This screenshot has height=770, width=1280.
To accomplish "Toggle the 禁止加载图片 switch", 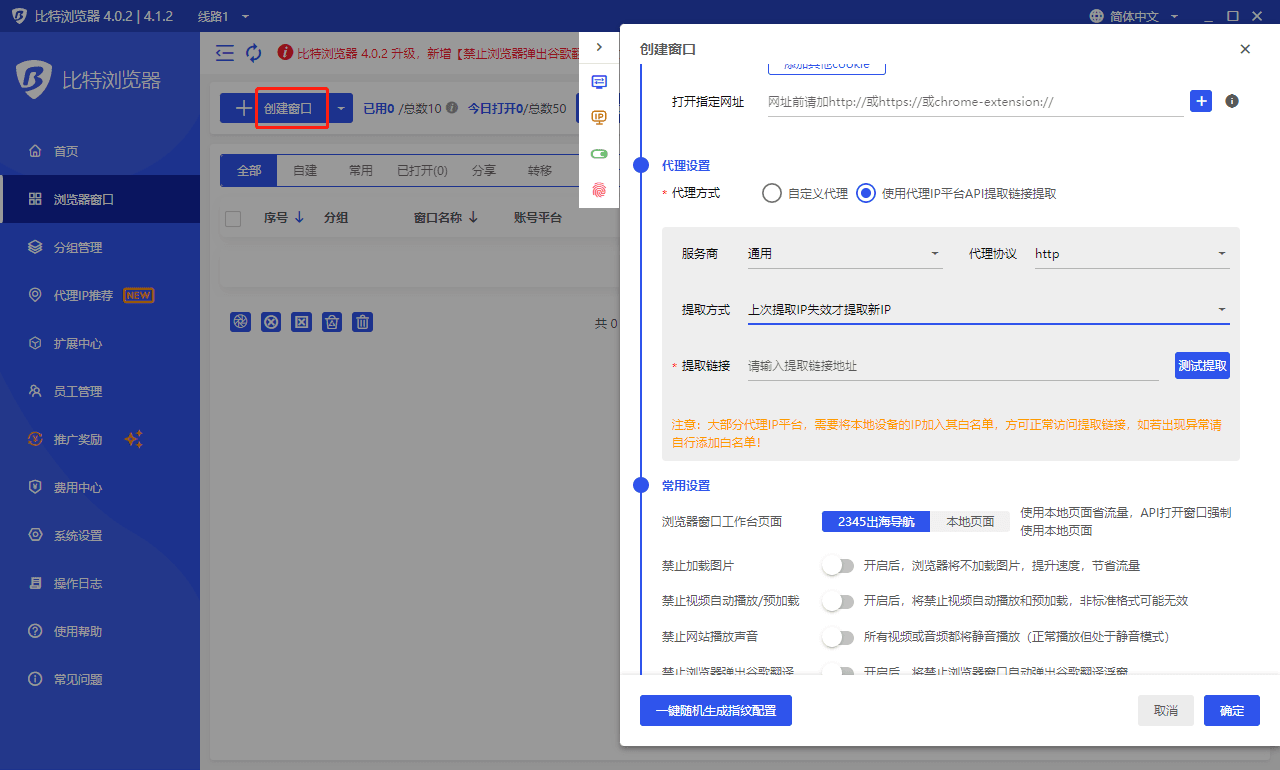I will pyautogui.click(x=838, y=566).
